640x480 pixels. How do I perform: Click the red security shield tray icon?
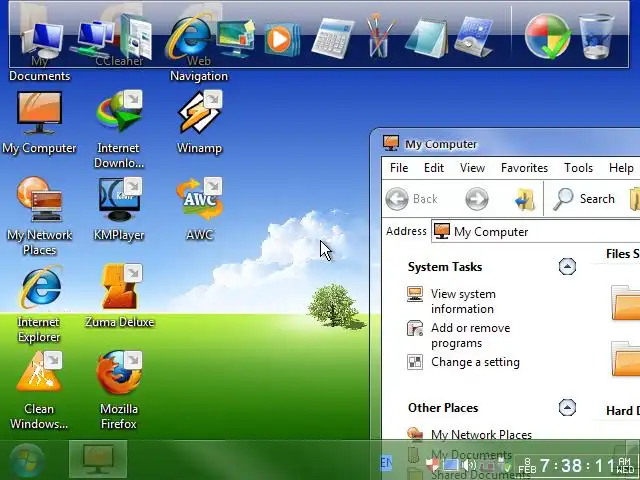(x=433, y=464)
